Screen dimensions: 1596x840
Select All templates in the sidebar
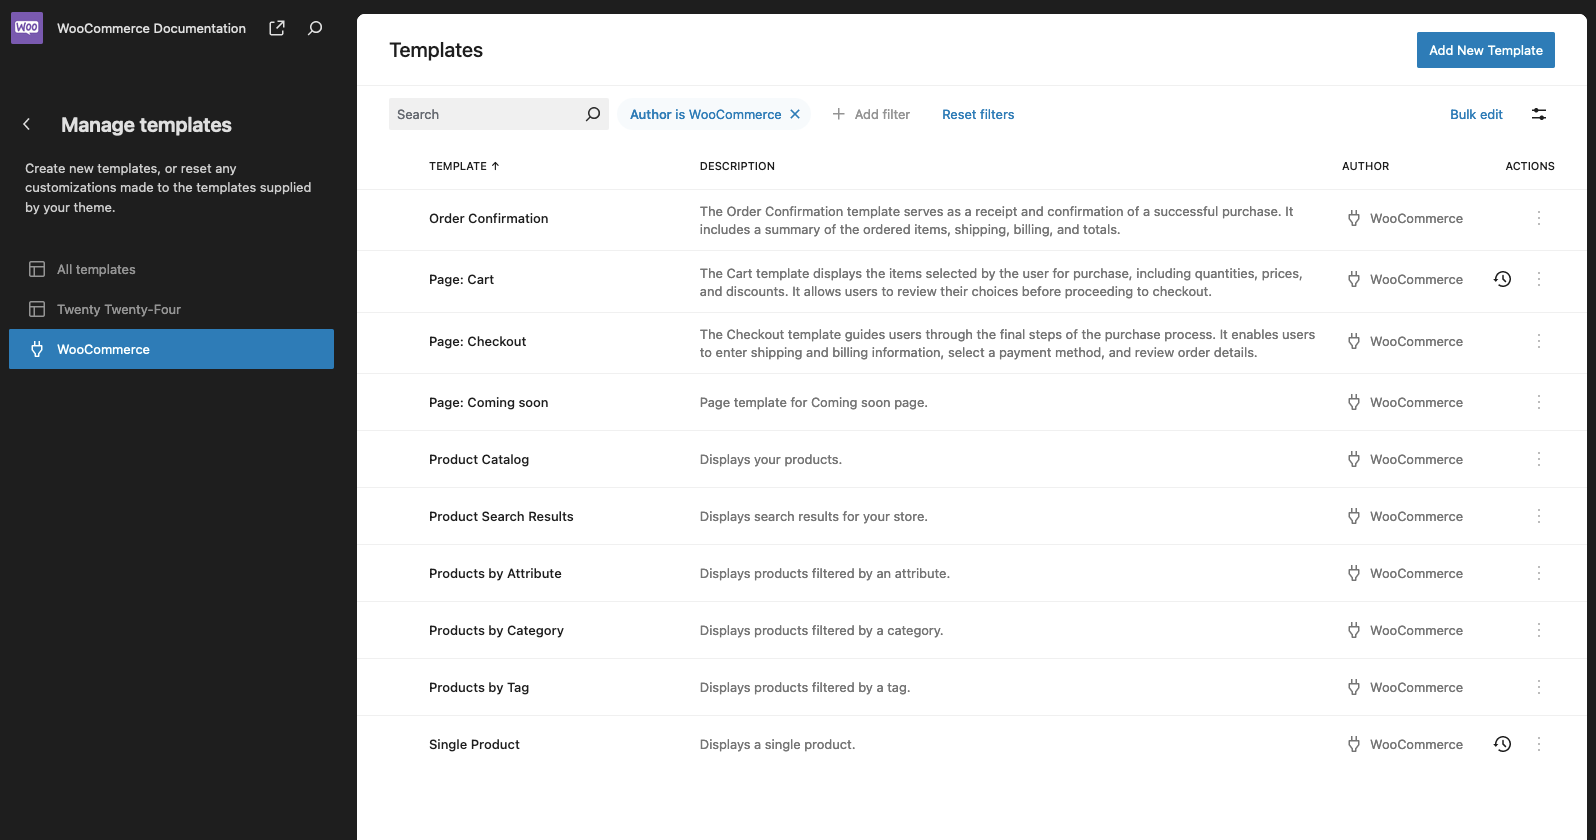[x=96, y=269]
